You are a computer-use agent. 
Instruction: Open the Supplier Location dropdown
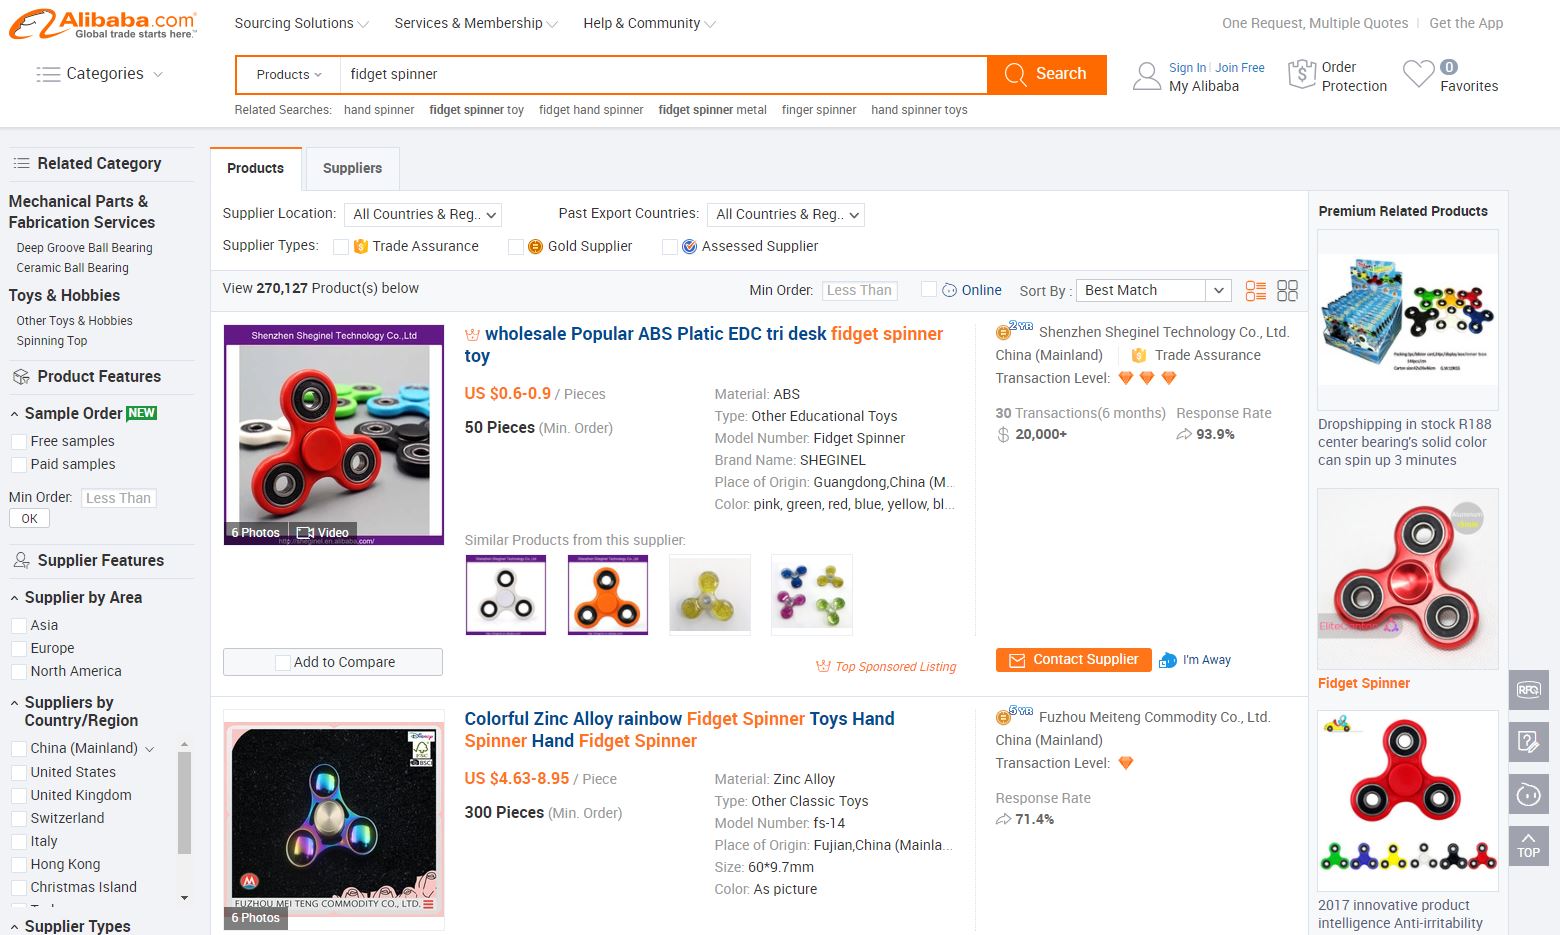tap(422, 215)
